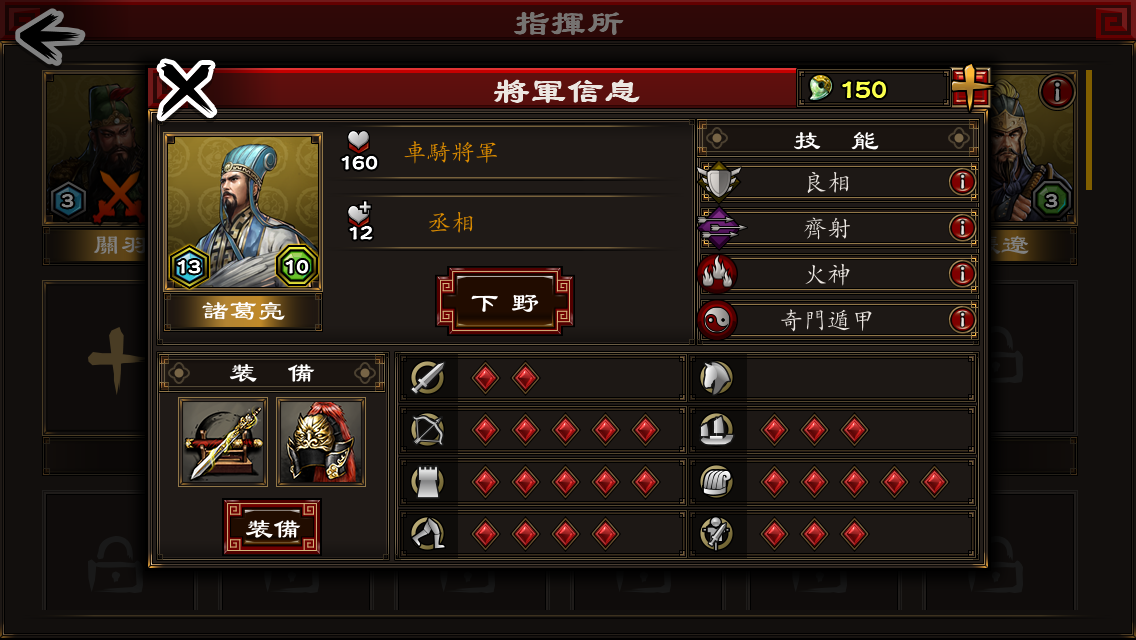Viewport: 1136px width, 640px height.
Task: Select the bow attribute icon
Action: 427,431
